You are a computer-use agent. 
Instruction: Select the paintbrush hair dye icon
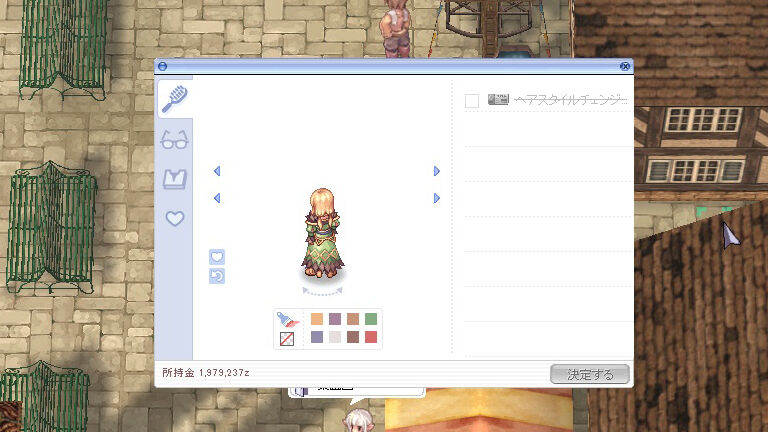point(288,320)
